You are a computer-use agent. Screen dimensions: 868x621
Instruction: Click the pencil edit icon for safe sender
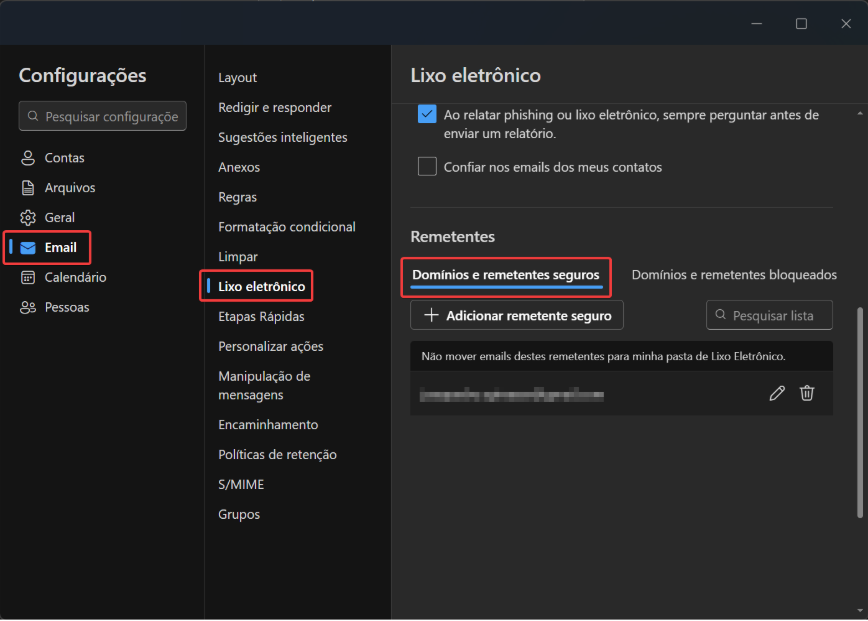[777, 394]
